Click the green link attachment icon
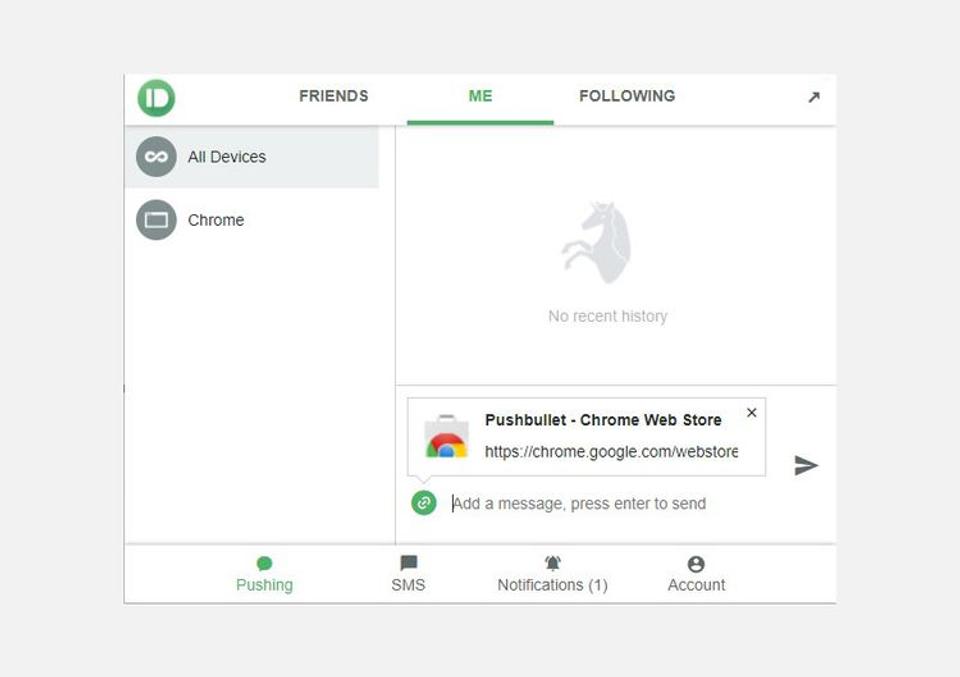Screen dimensions: 960x677 [424, 503]
